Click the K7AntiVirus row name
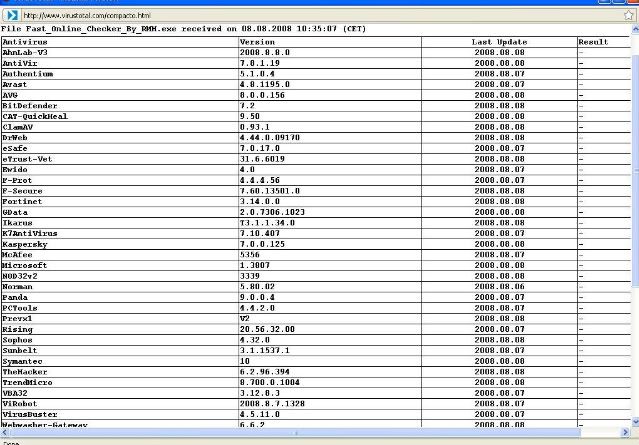The image size is (639, 445). [30, 234]
